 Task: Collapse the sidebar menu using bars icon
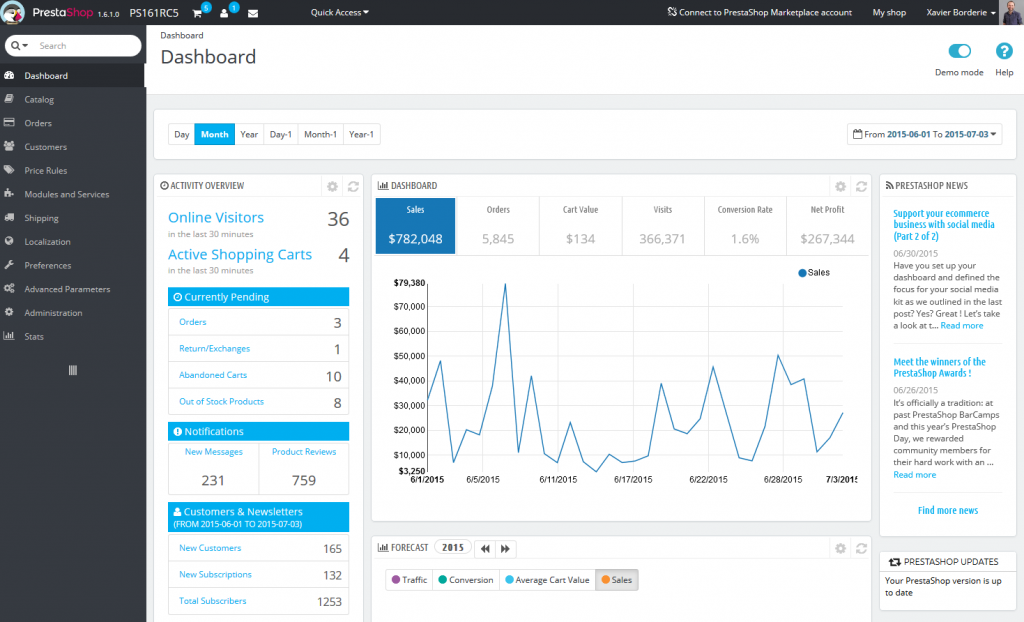[x=72, y=370]
